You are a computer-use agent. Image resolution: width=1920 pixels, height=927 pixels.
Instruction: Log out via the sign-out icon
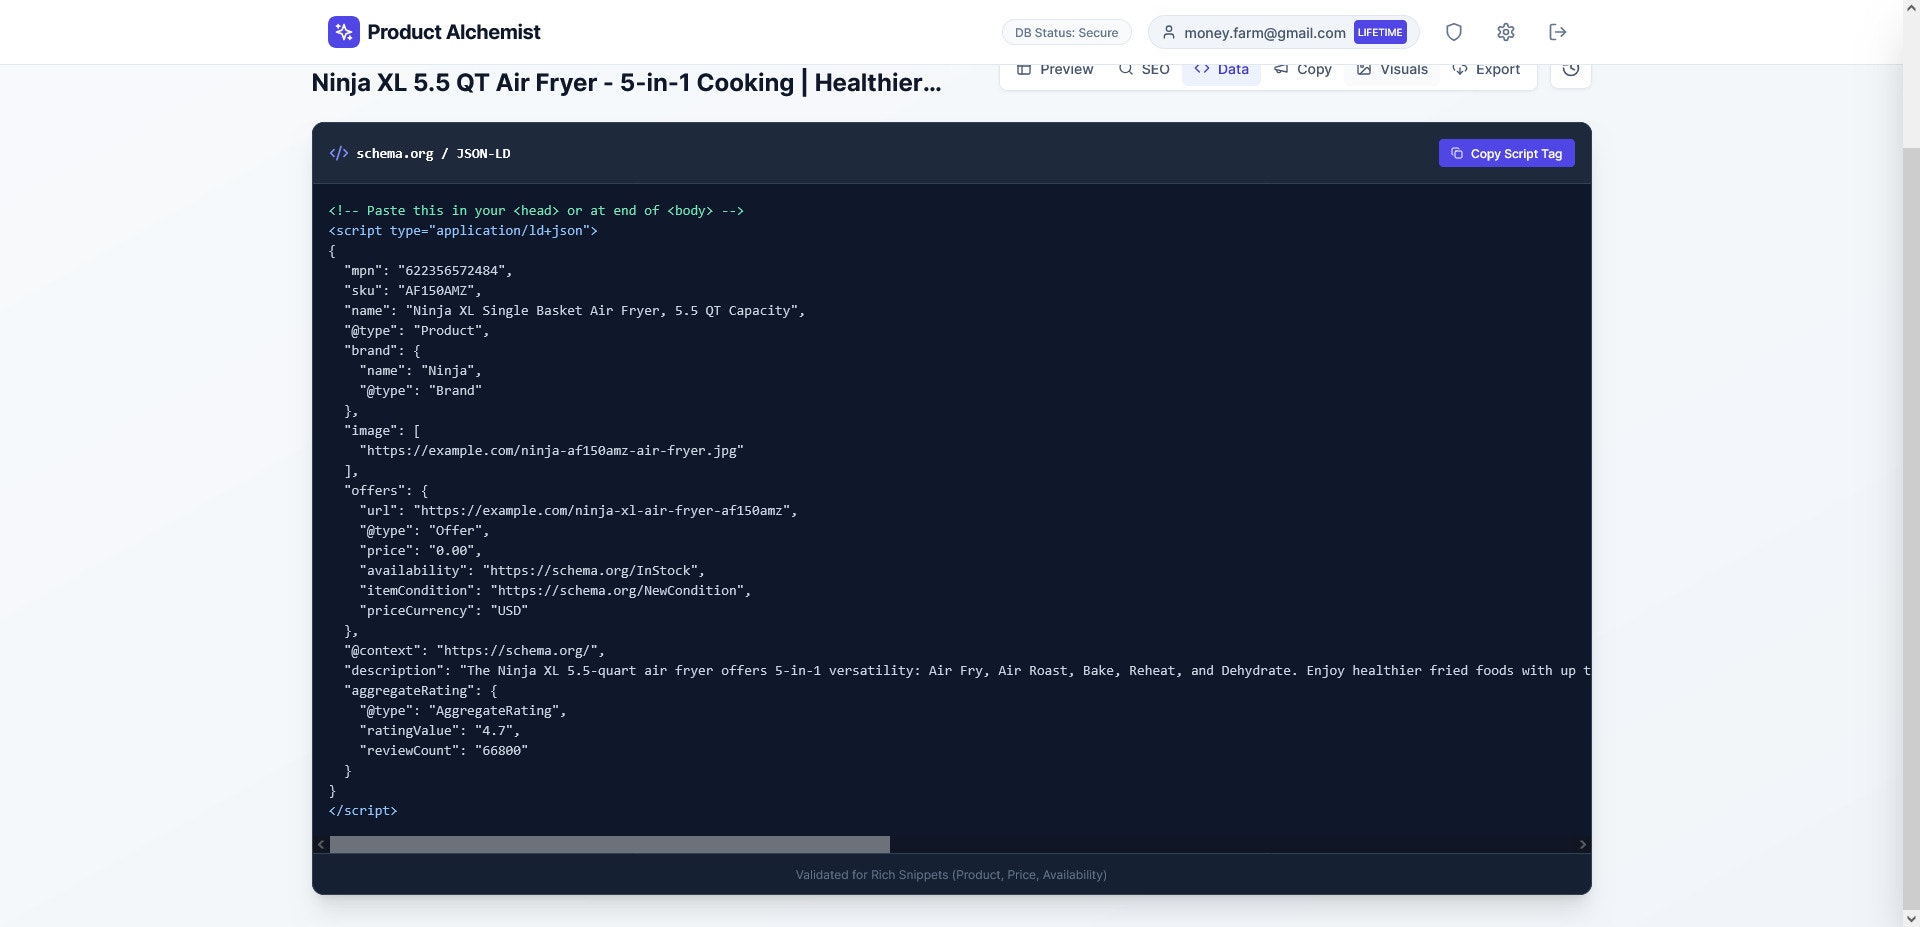(1557, 31)
